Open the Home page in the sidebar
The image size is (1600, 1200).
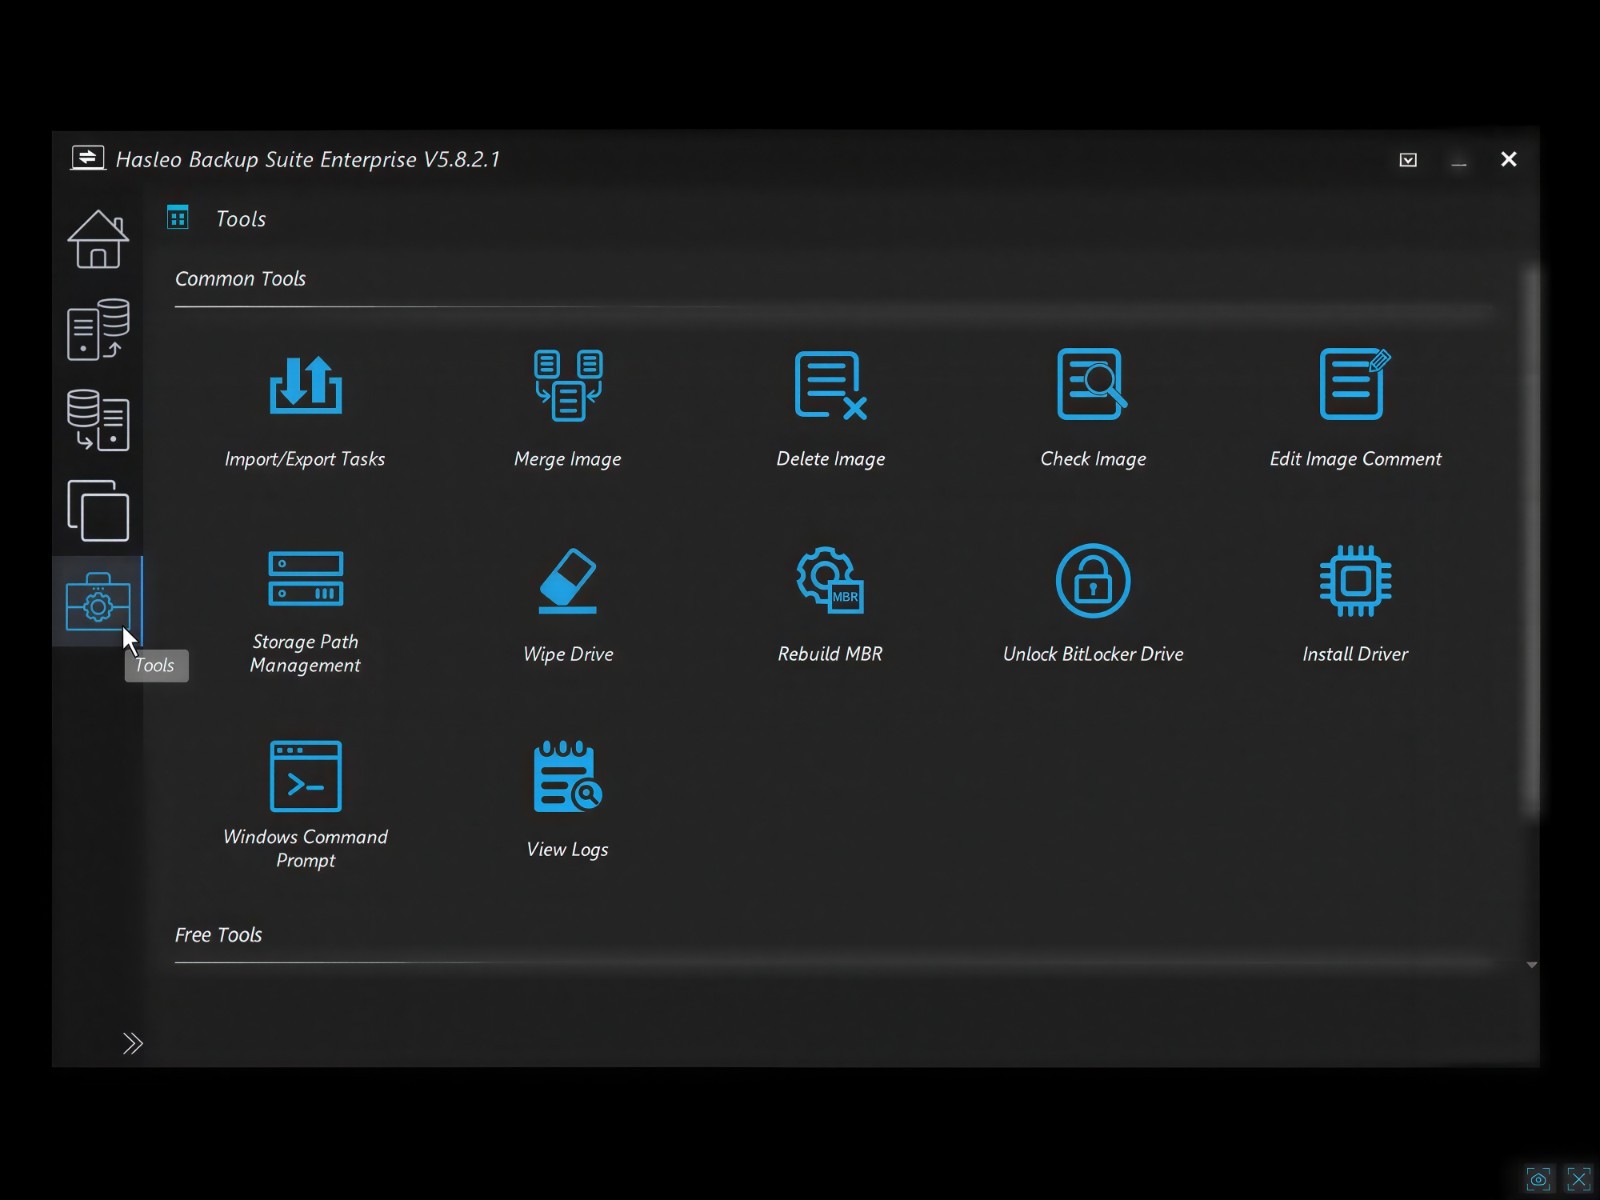pos(98,239)
